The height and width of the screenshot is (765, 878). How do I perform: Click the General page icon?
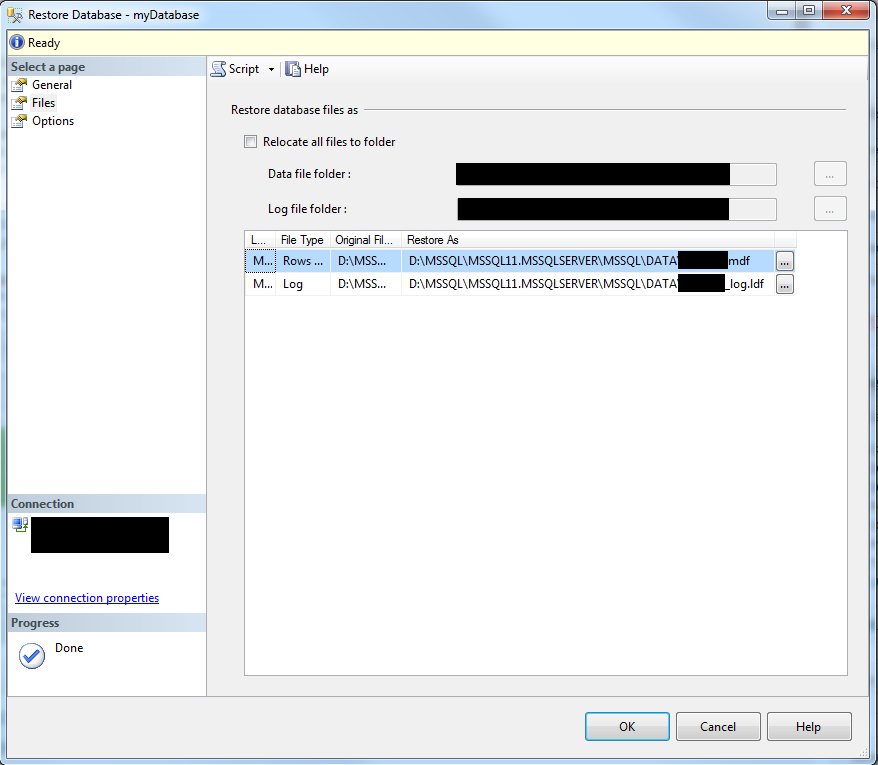(19, 85)
